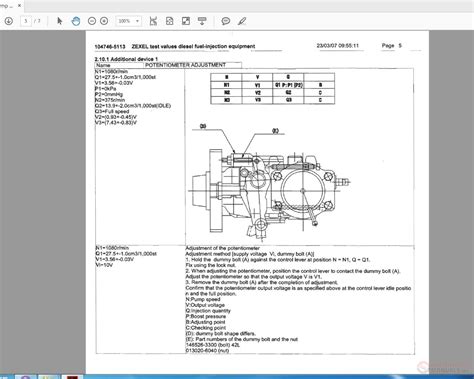Open the read mode toolbar icon
The image size is (474, 379).
202,21
